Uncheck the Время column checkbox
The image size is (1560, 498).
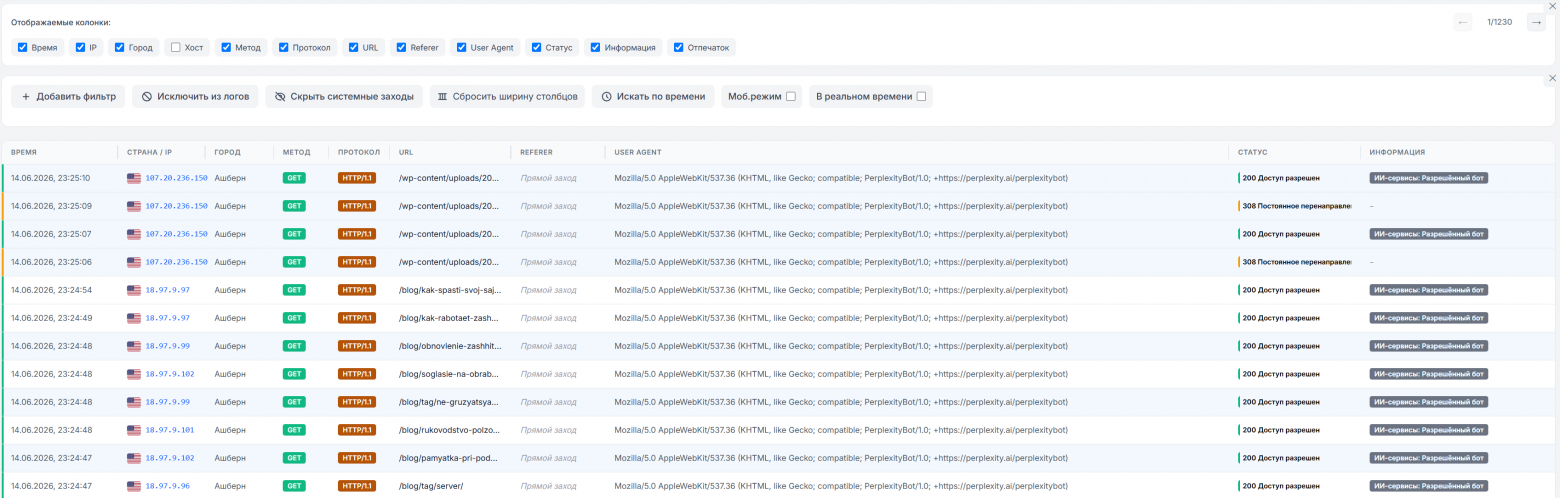[23, 47]
